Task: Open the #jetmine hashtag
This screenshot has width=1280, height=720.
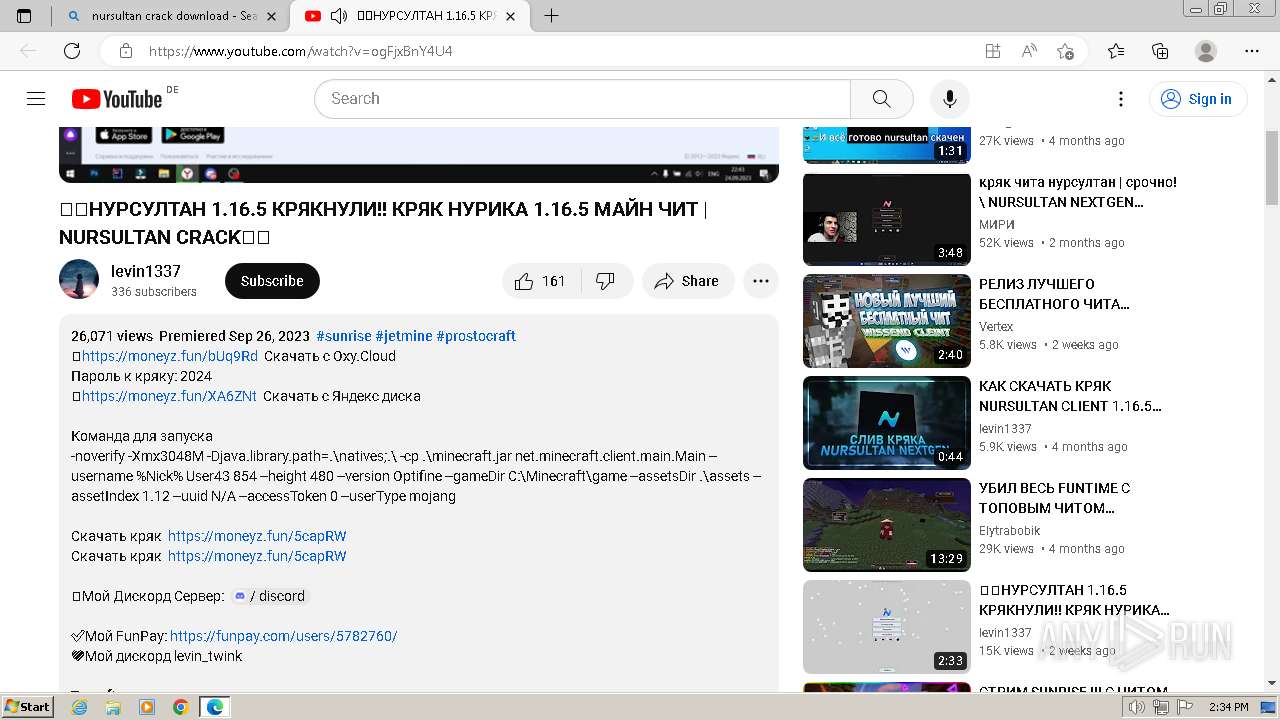Action: tap(404, 336)
